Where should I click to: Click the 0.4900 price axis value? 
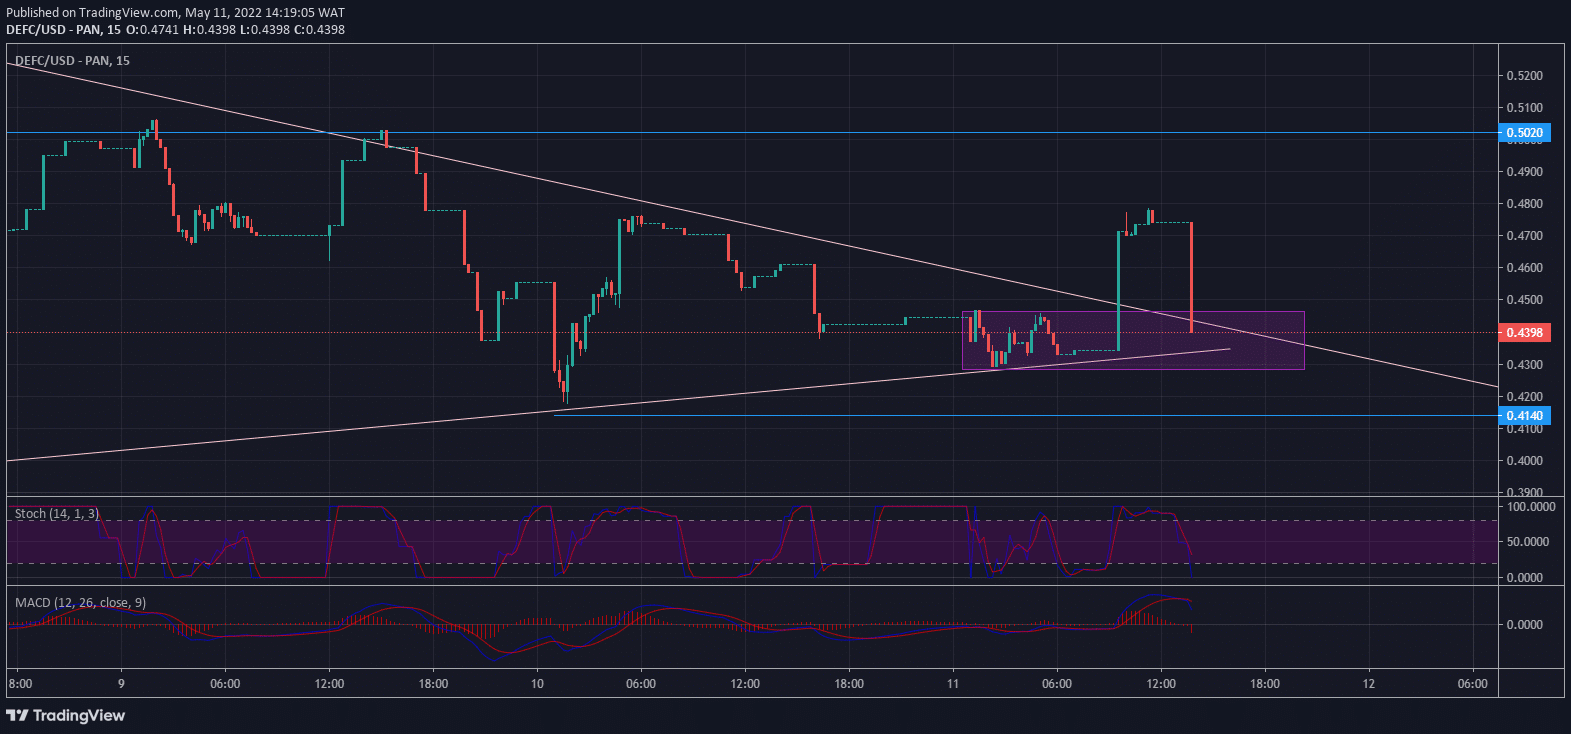click(1525, 172)
